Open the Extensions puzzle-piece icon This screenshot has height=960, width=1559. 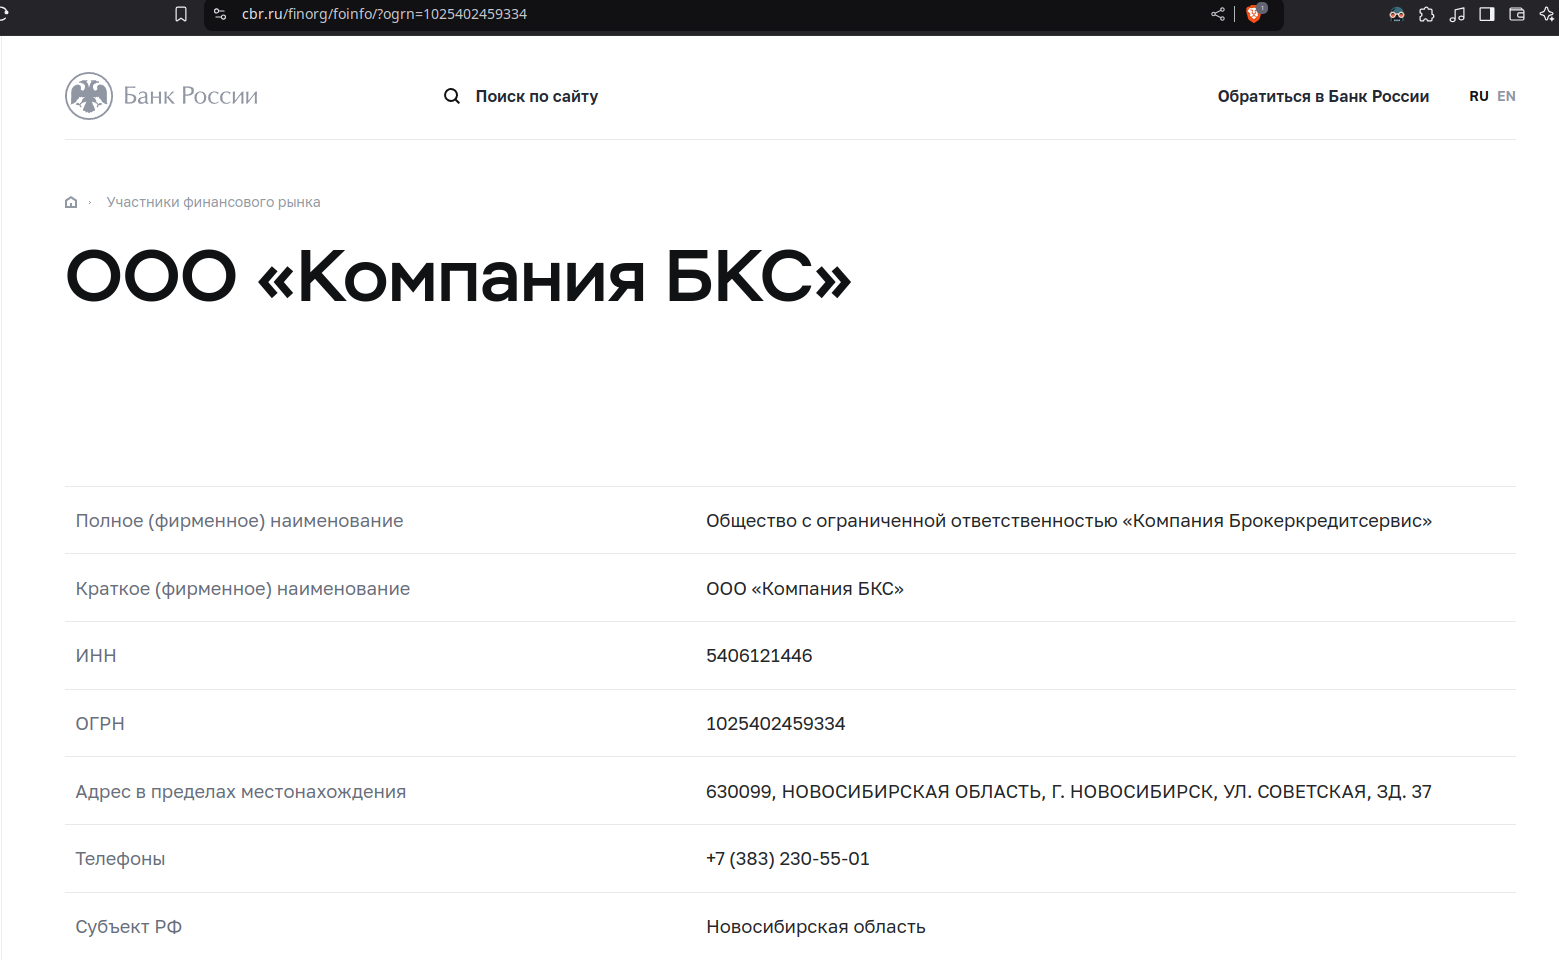point(1427,14)
